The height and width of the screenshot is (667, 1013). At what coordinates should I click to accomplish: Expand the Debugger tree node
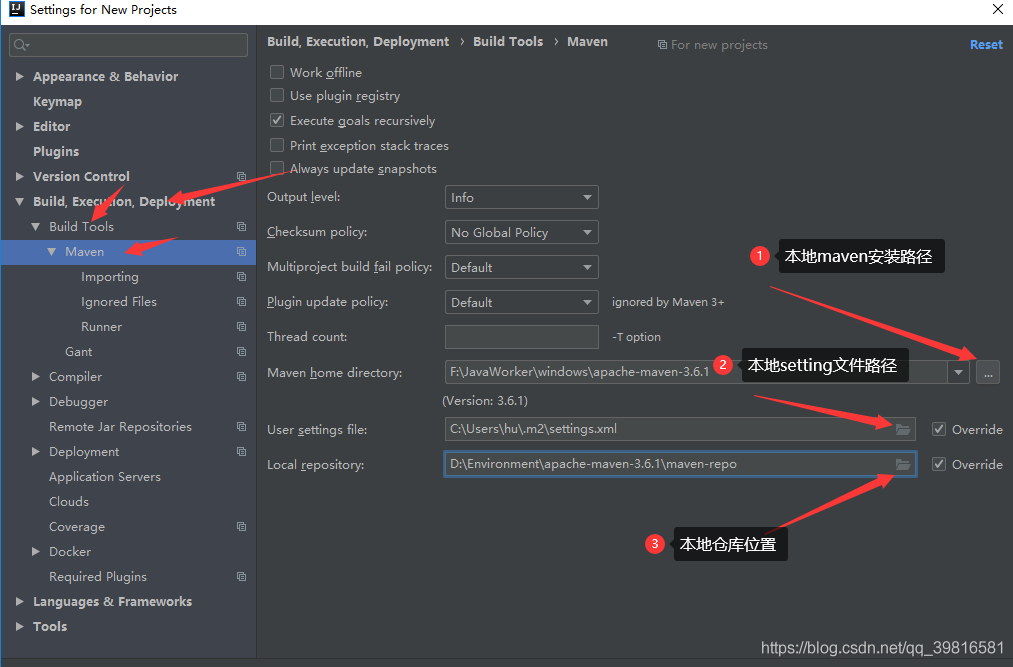point(36,401)
